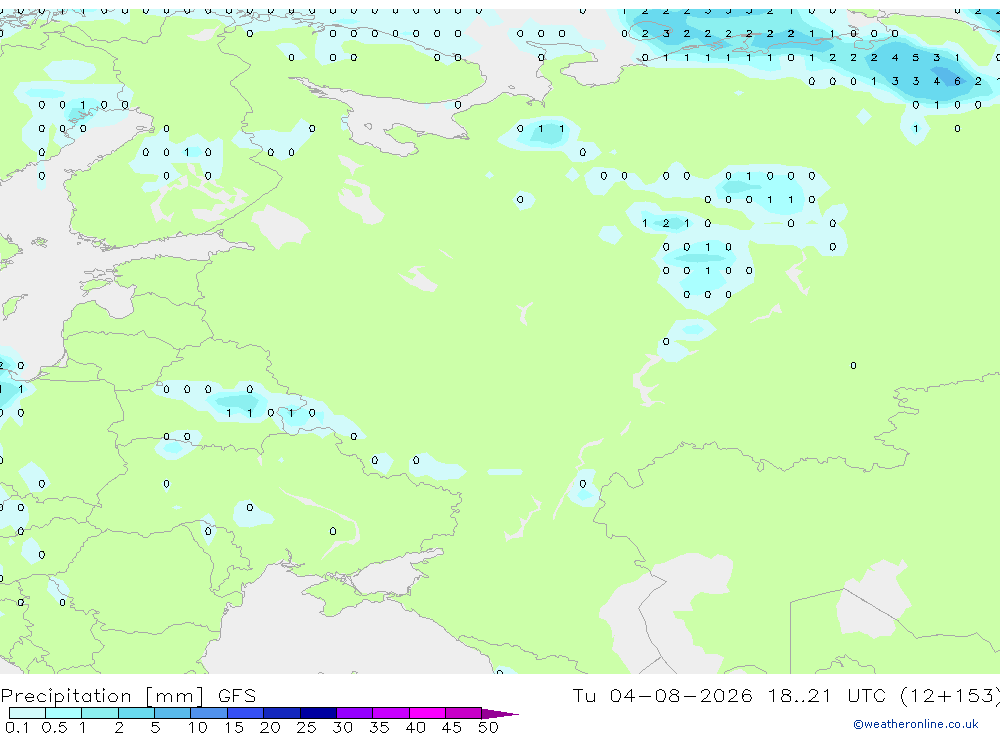The width and height of the screenshot is (1000, 733).
Task: Select the 40–45 mm legend color swatch
Action: coord(427,713)
